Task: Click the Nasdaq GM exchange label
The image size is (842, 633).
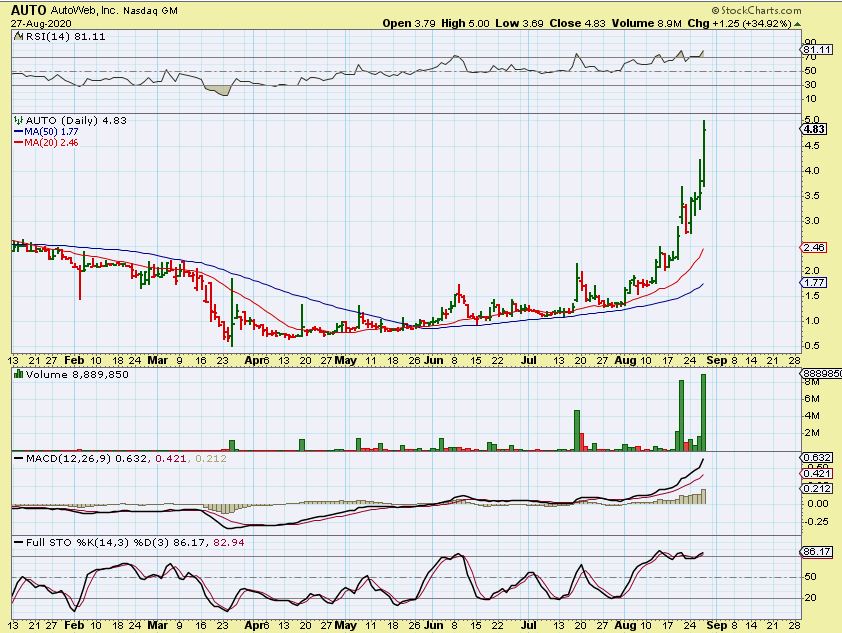Action: point(150,10)
